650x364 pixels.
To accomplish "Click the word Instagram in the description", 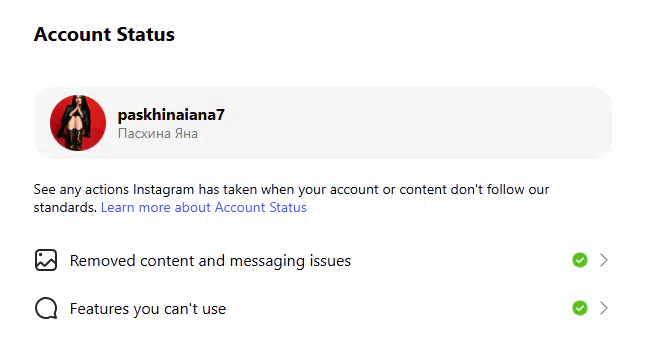I will click(163, 190).
